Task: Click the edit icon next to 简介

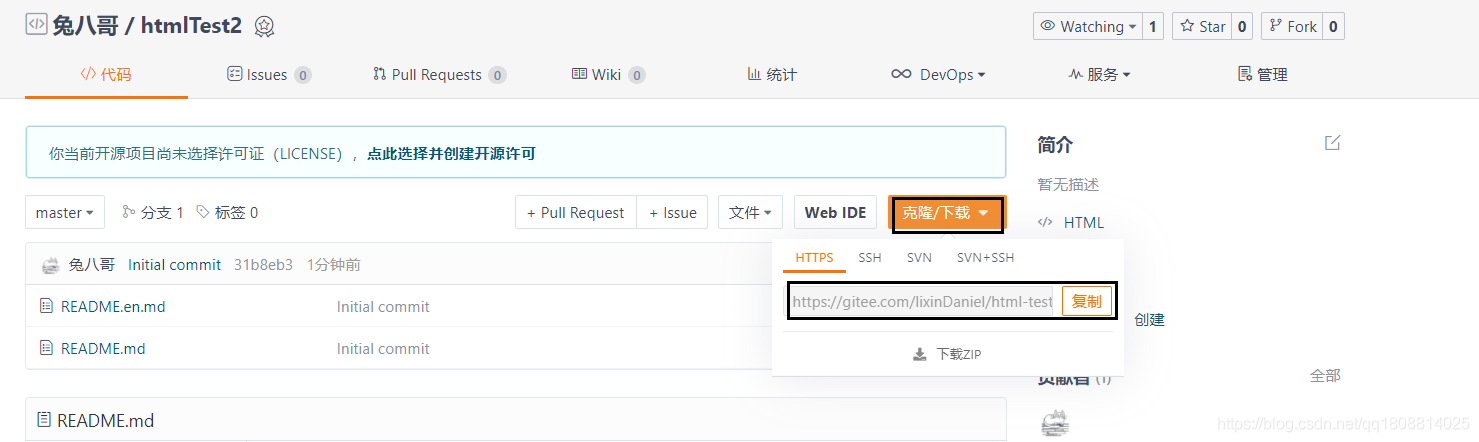Action: [1332, 143]
